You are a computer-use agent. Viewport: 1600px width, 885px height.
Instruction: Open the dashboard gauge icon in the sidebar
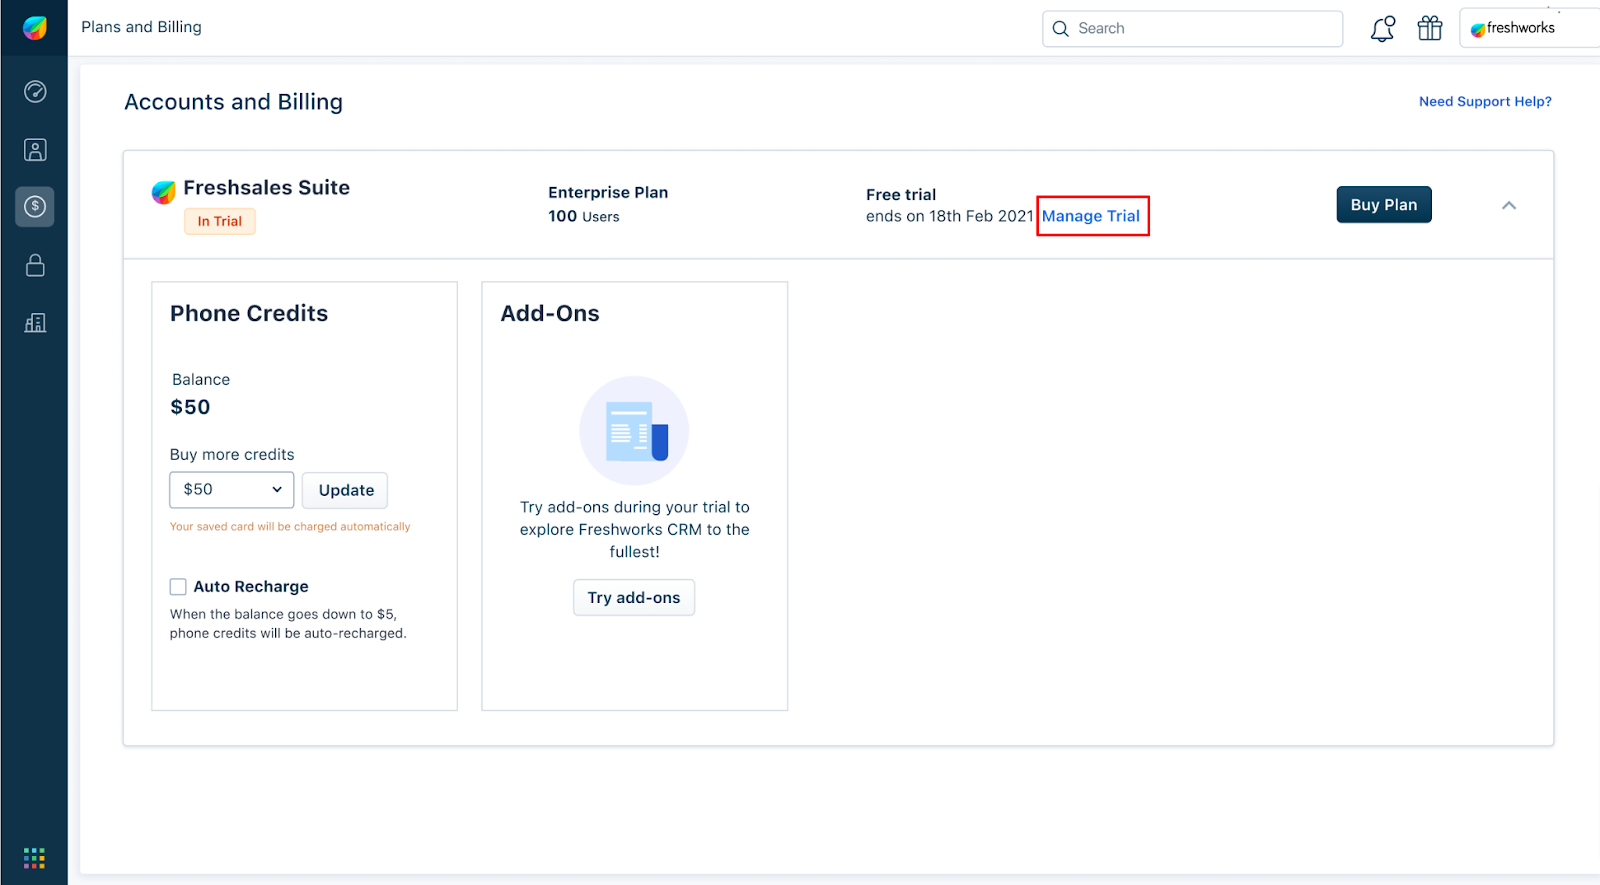pyautogui.click(x=35, y=92)
